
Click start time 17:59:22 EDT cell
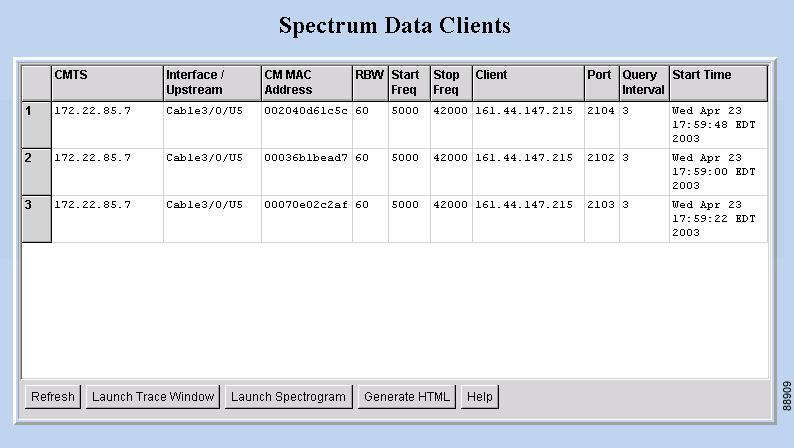point(719,219)
